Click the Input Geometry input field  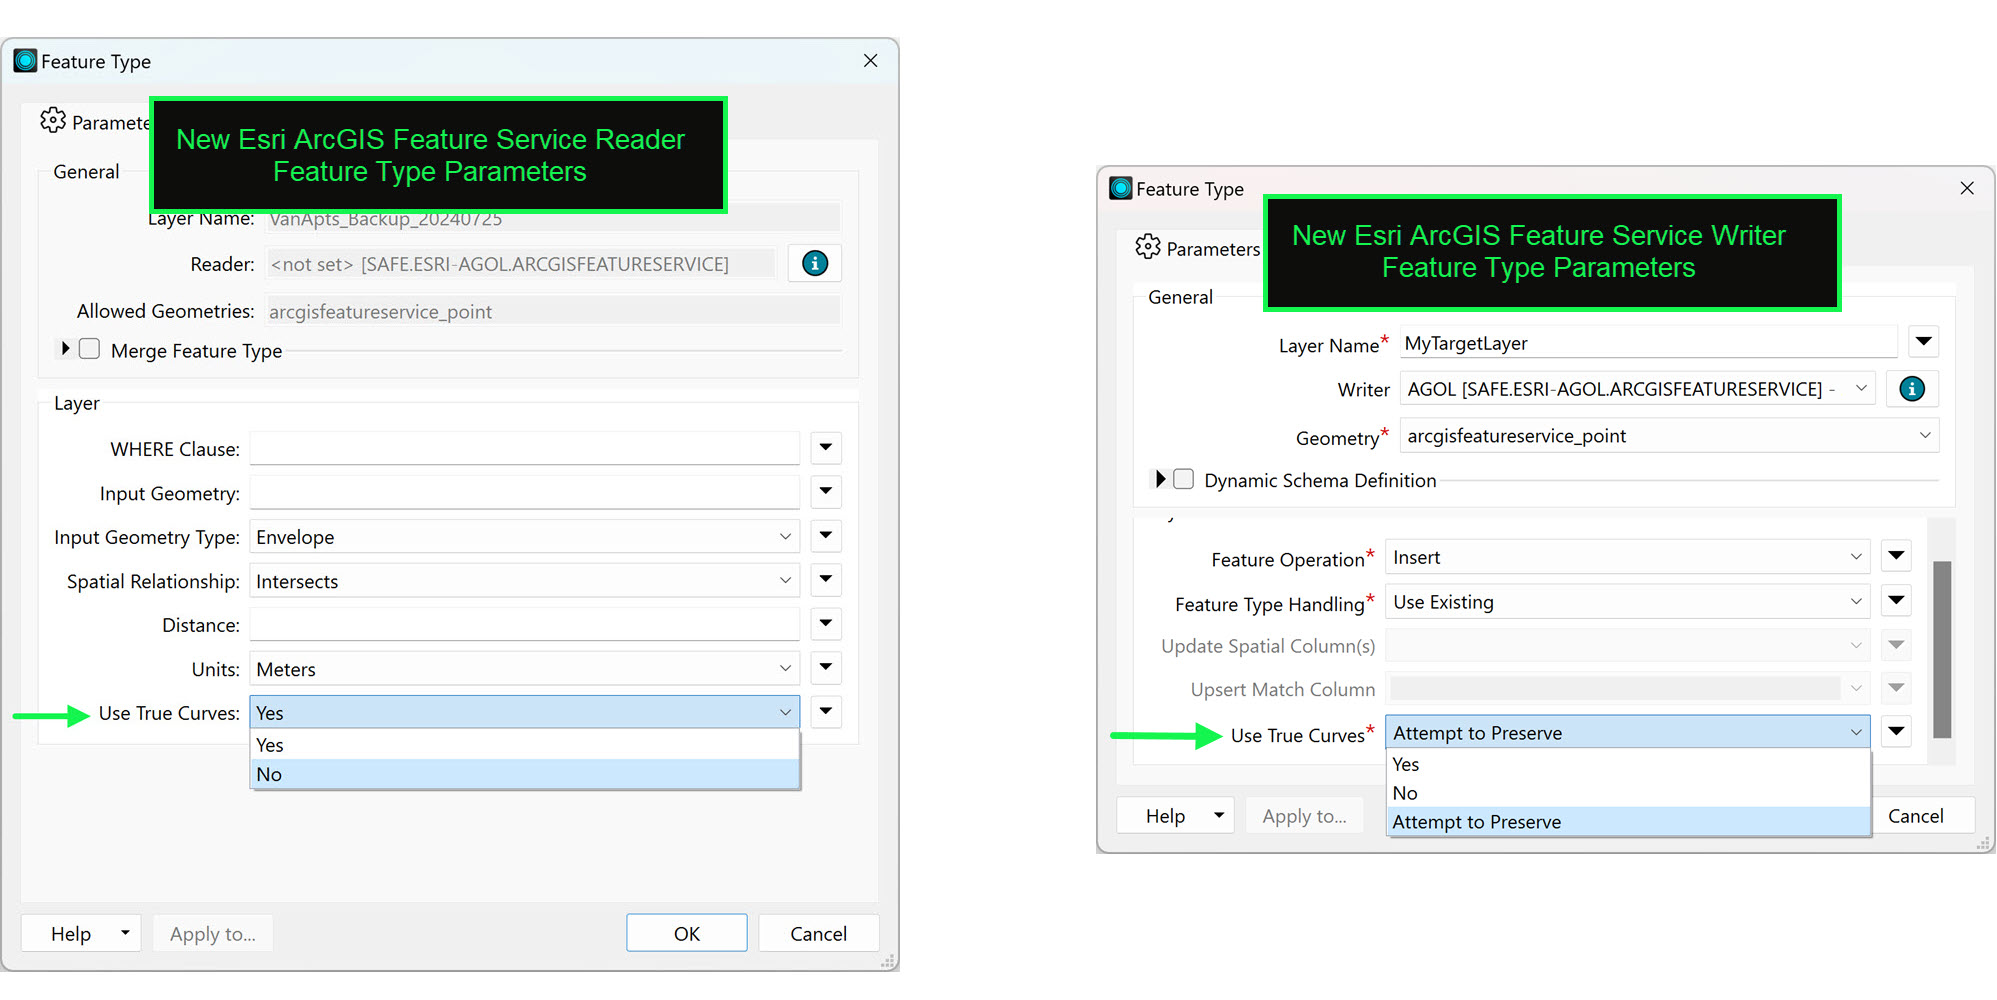(525, 492)
